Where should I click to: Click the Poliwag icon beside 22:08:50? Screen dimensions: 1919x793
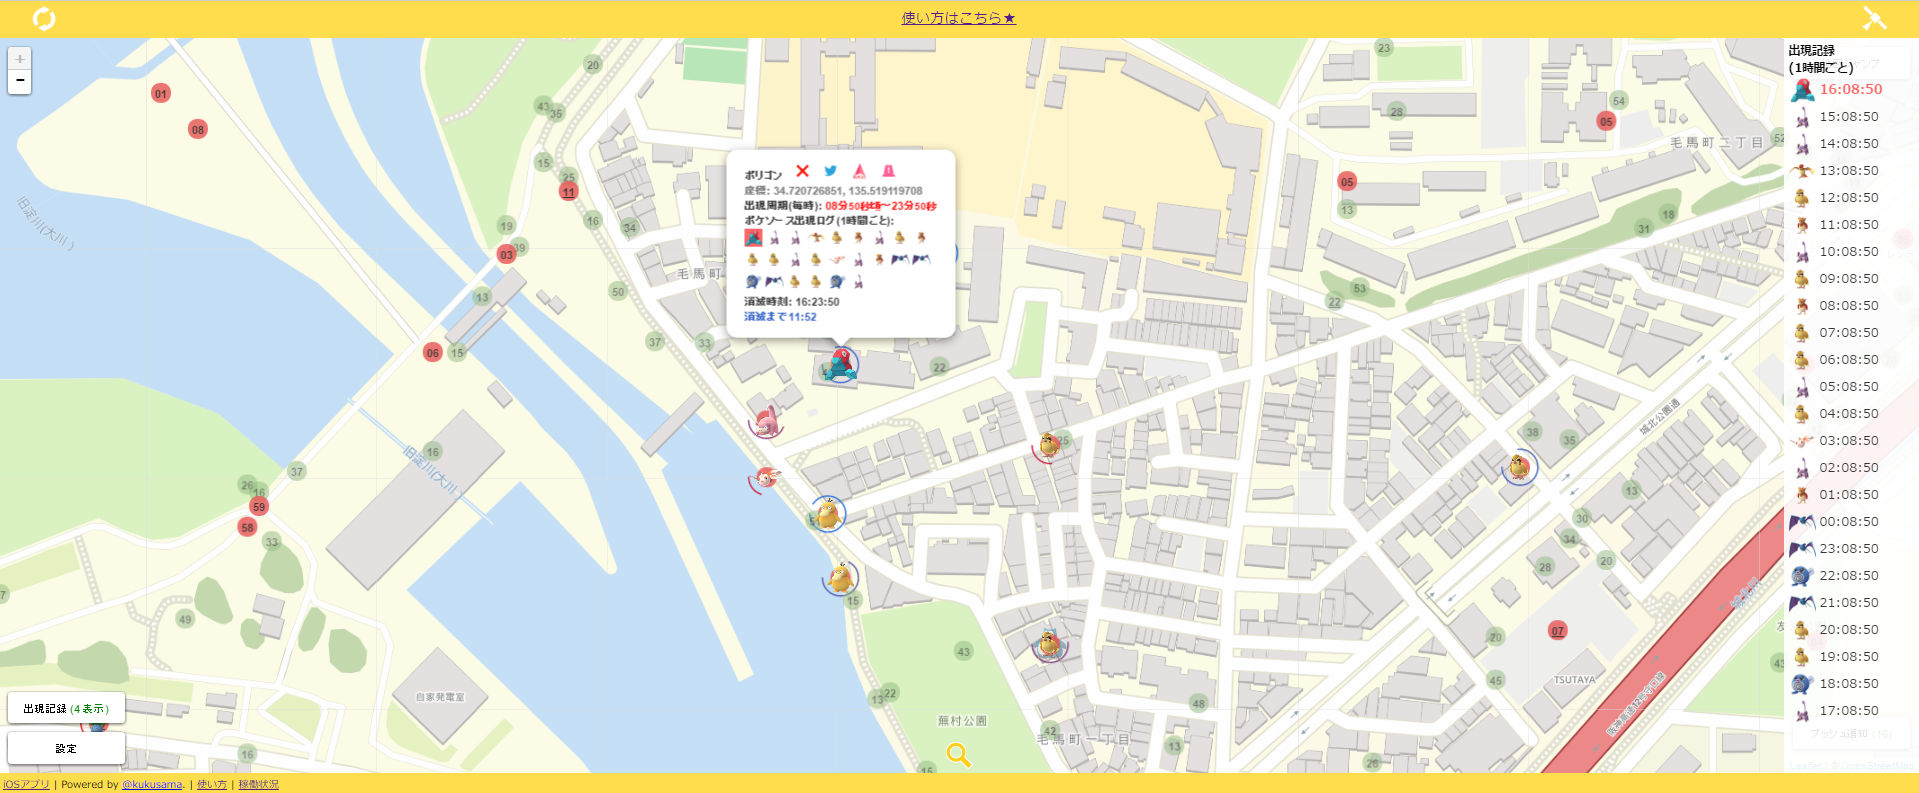click(x=1802, y=575)
